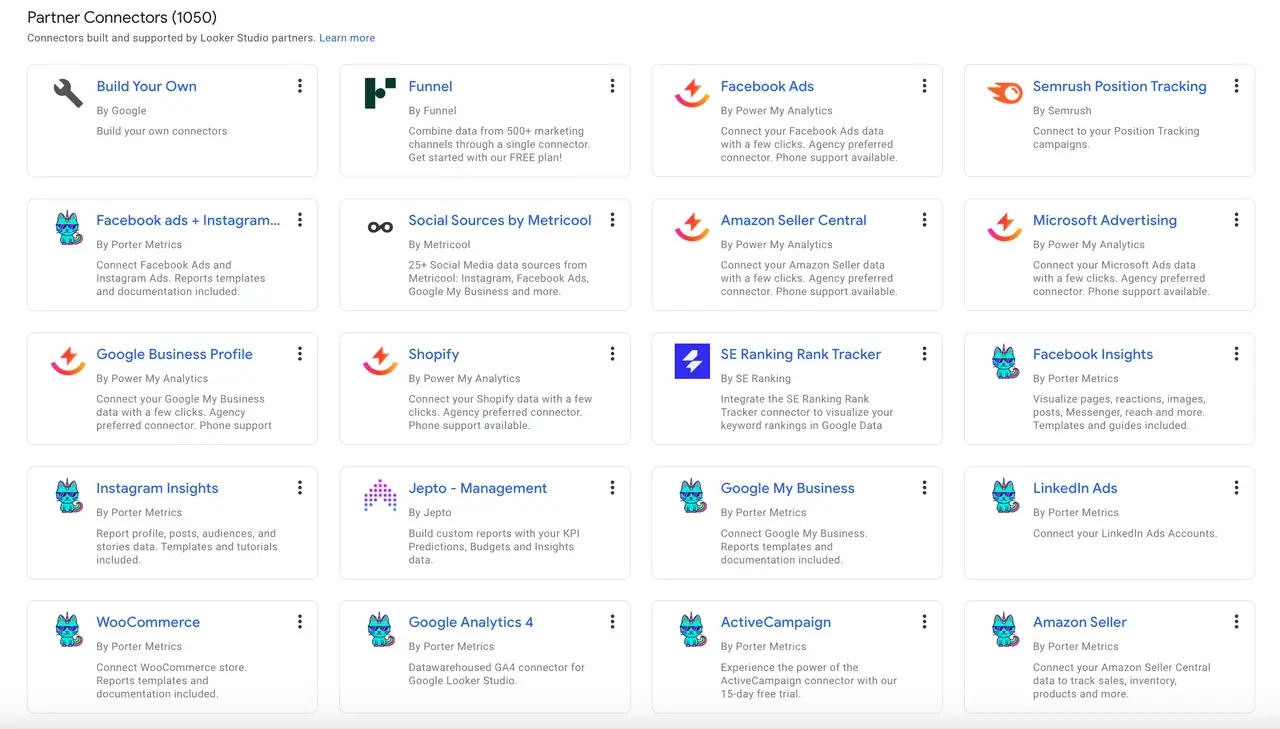1280x729 pixels.
Task: Select the Jepto - Management title
Action: pyautogui.click(x=478, y=488)
